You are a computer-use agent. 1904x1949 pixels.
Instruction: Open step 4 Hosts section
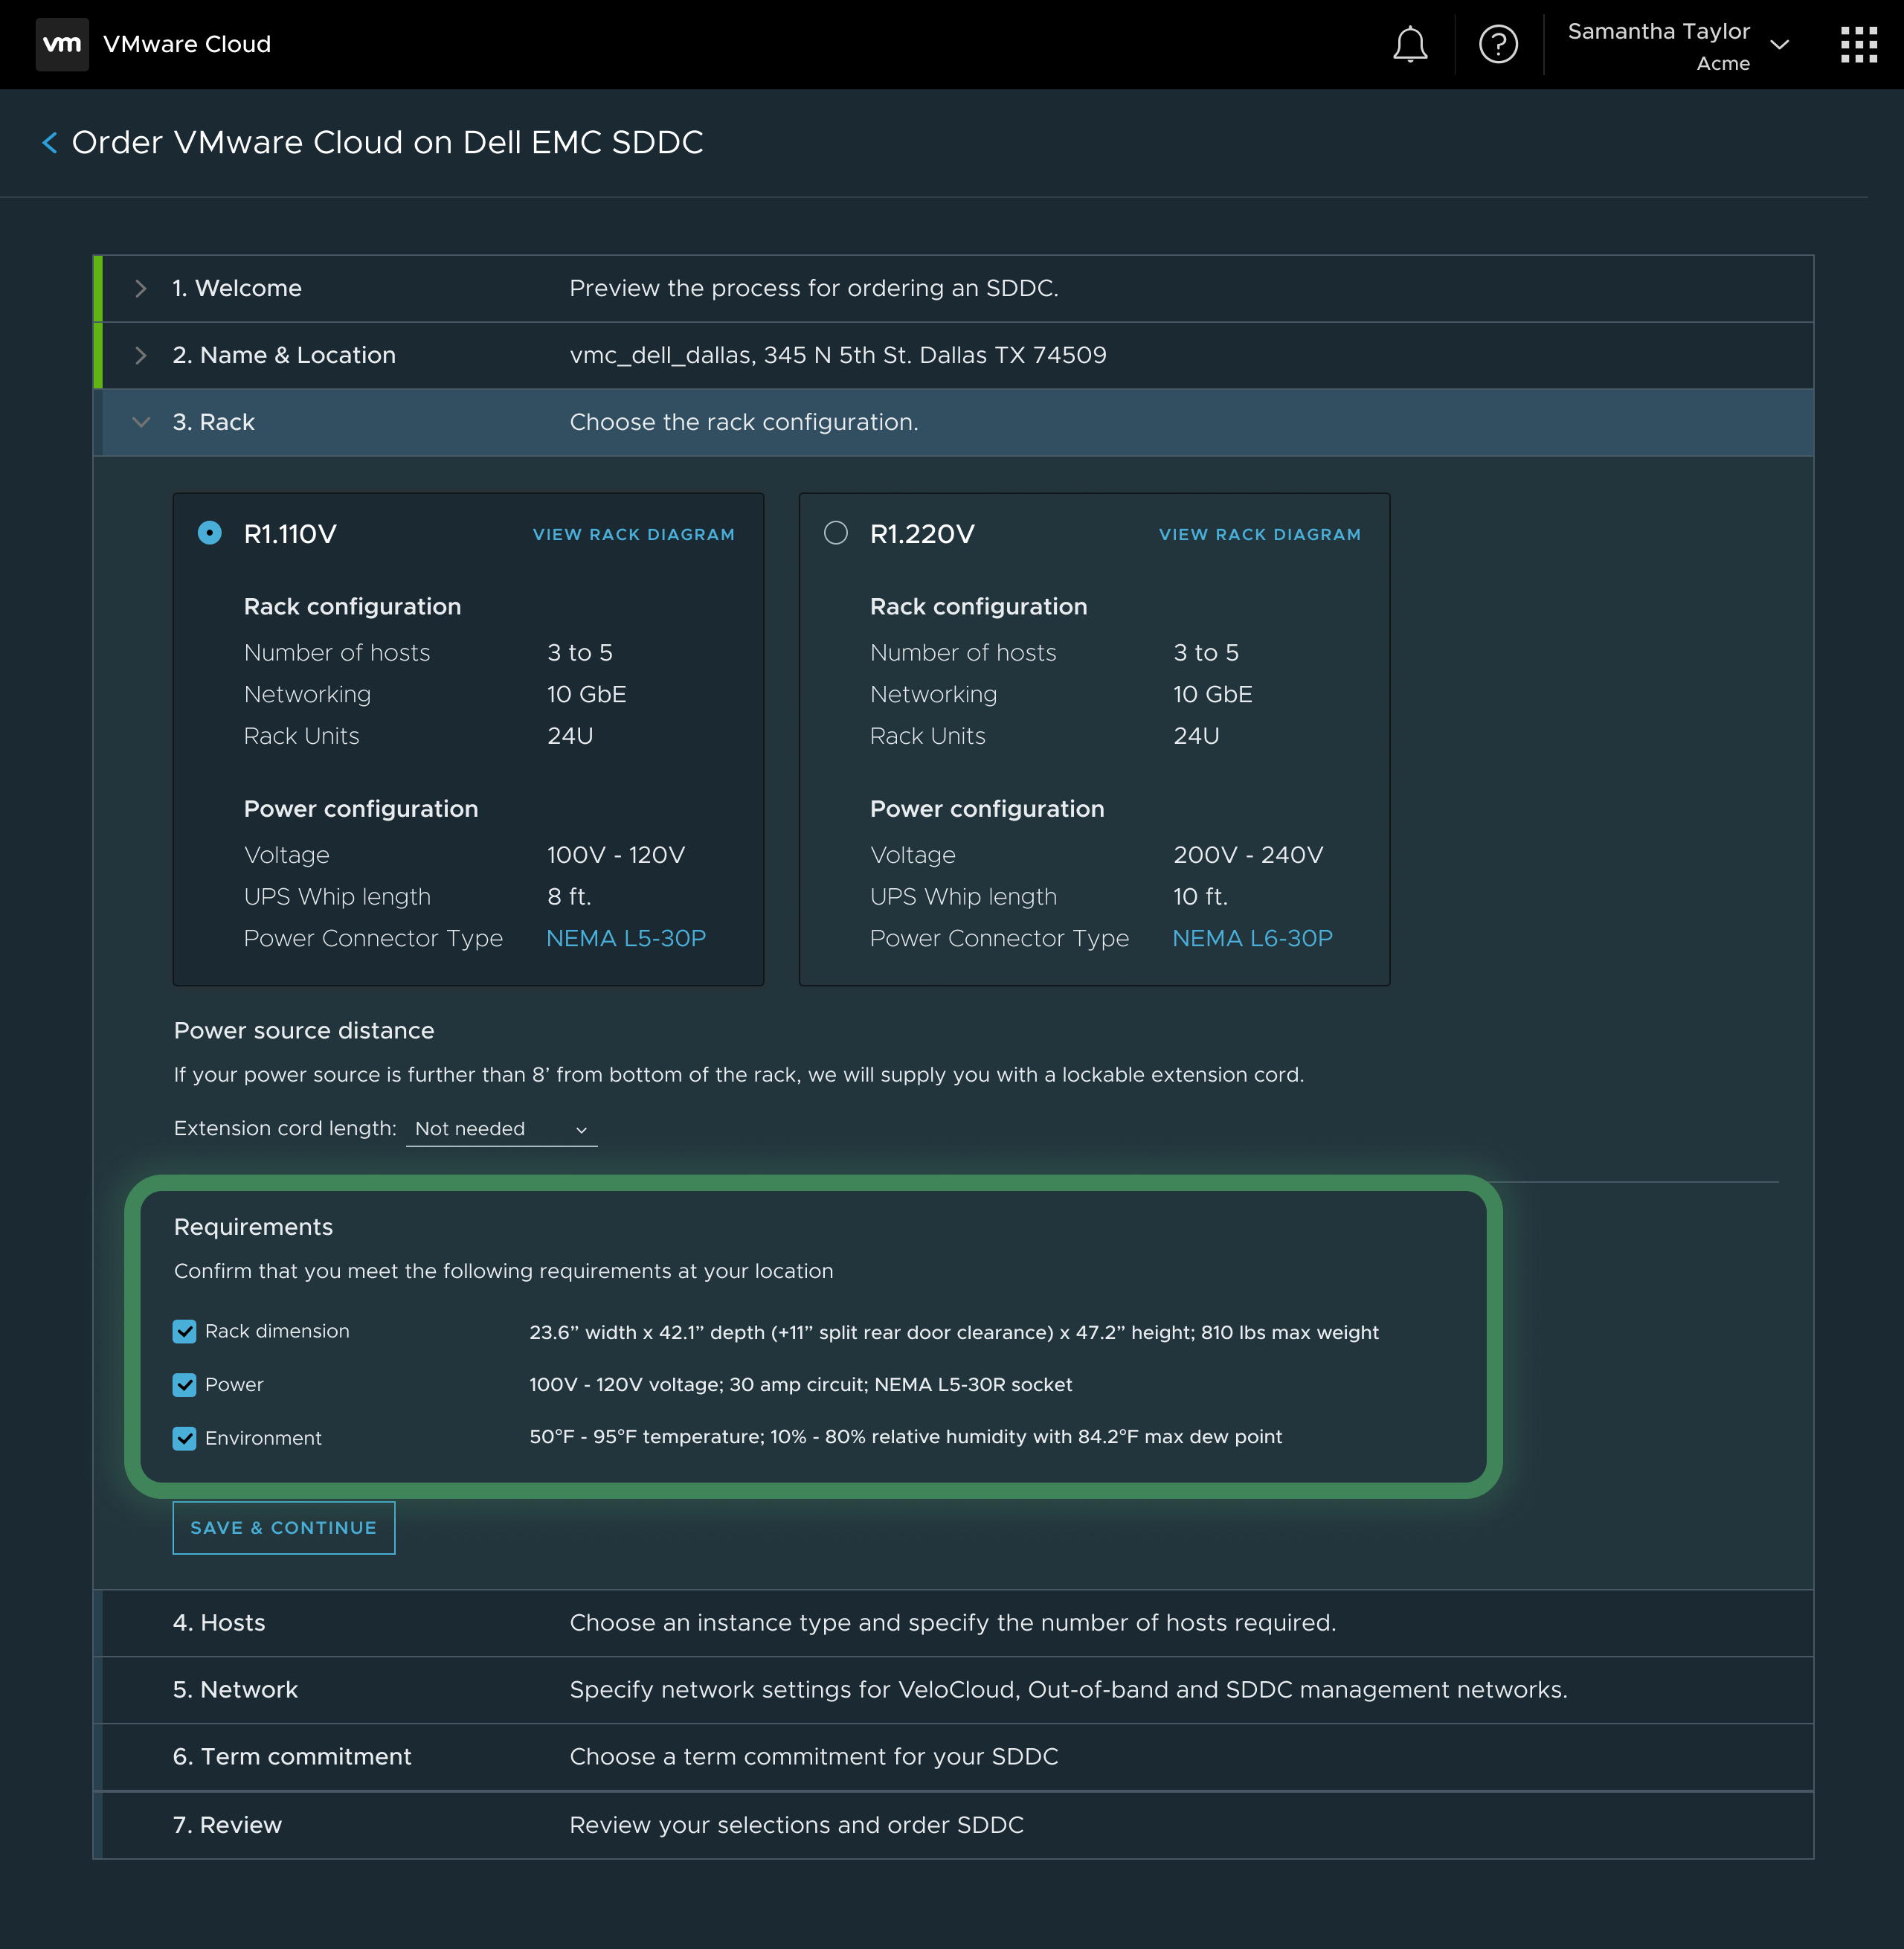(953, 1623)
